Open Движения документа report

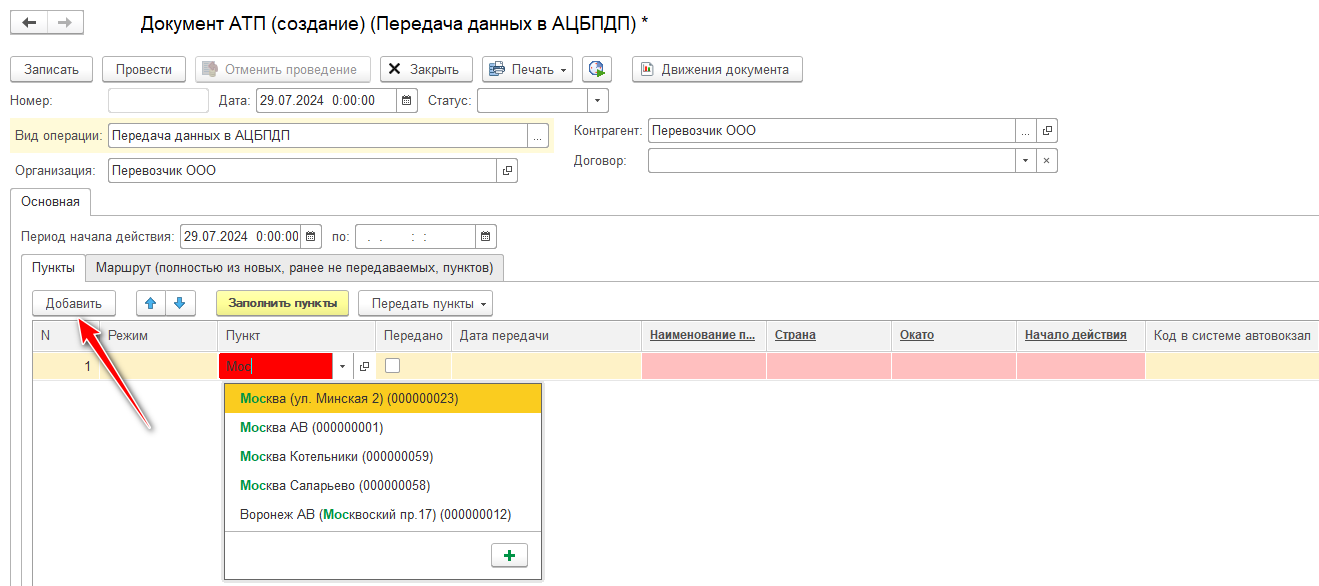(717, 69)
